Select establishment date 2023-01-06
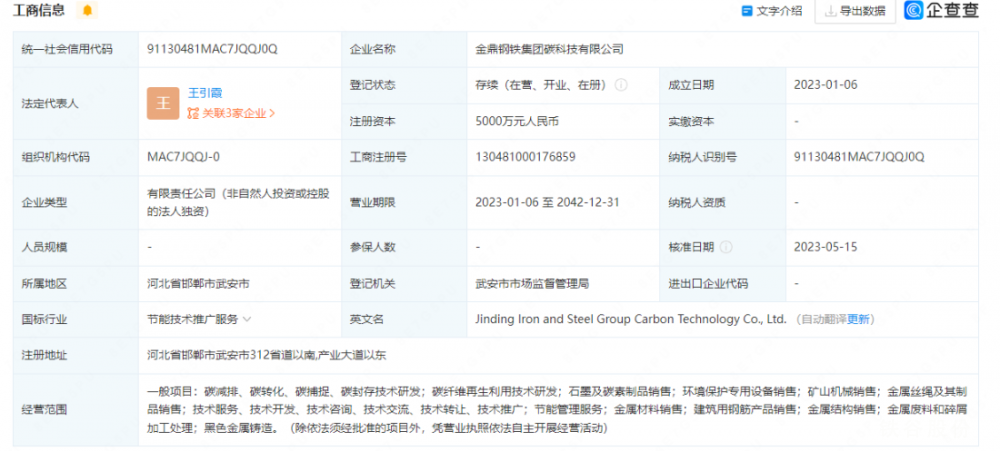The height and width of the screenshot is (451, 1000). (x=826, y=85)
